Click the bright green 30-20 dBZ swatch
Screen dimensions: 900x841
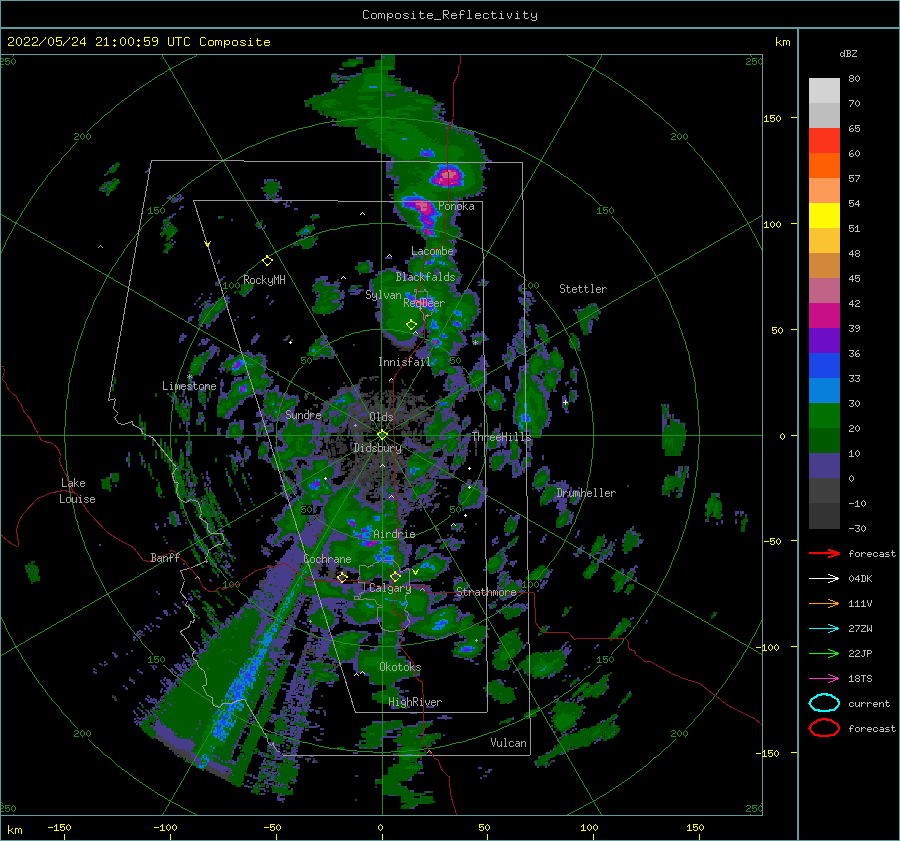(x=824, y=416)
